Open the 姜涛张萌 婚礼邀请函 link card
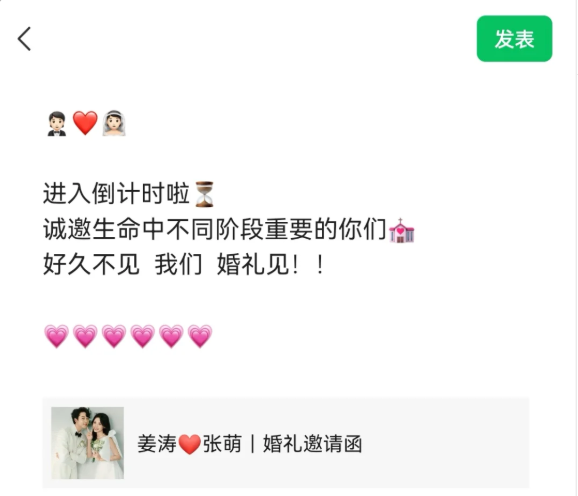Screen dimensions: 578x496 [286, 443]
